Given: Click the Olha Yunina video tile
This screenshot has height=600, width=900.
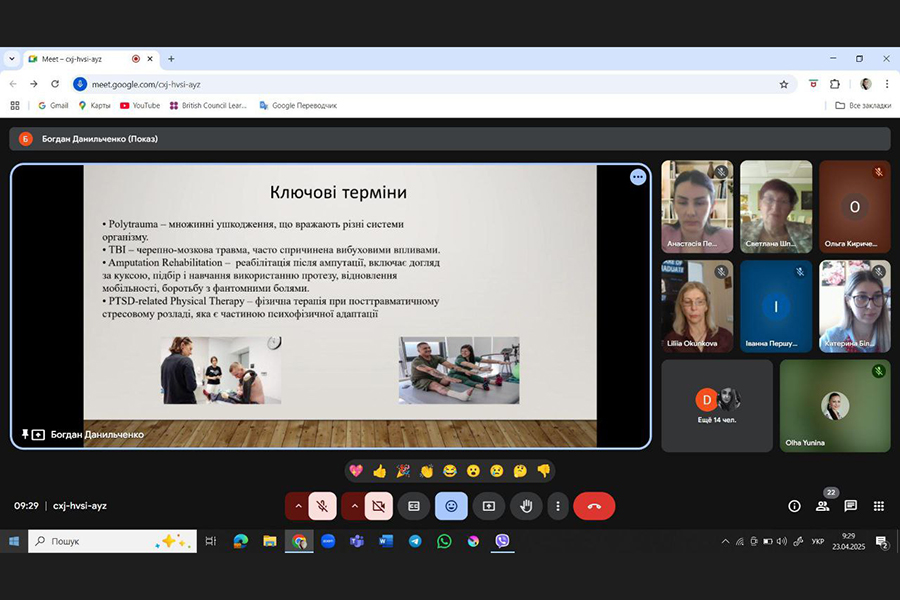Looking at the screenshot, I should (x=834, y=405).
